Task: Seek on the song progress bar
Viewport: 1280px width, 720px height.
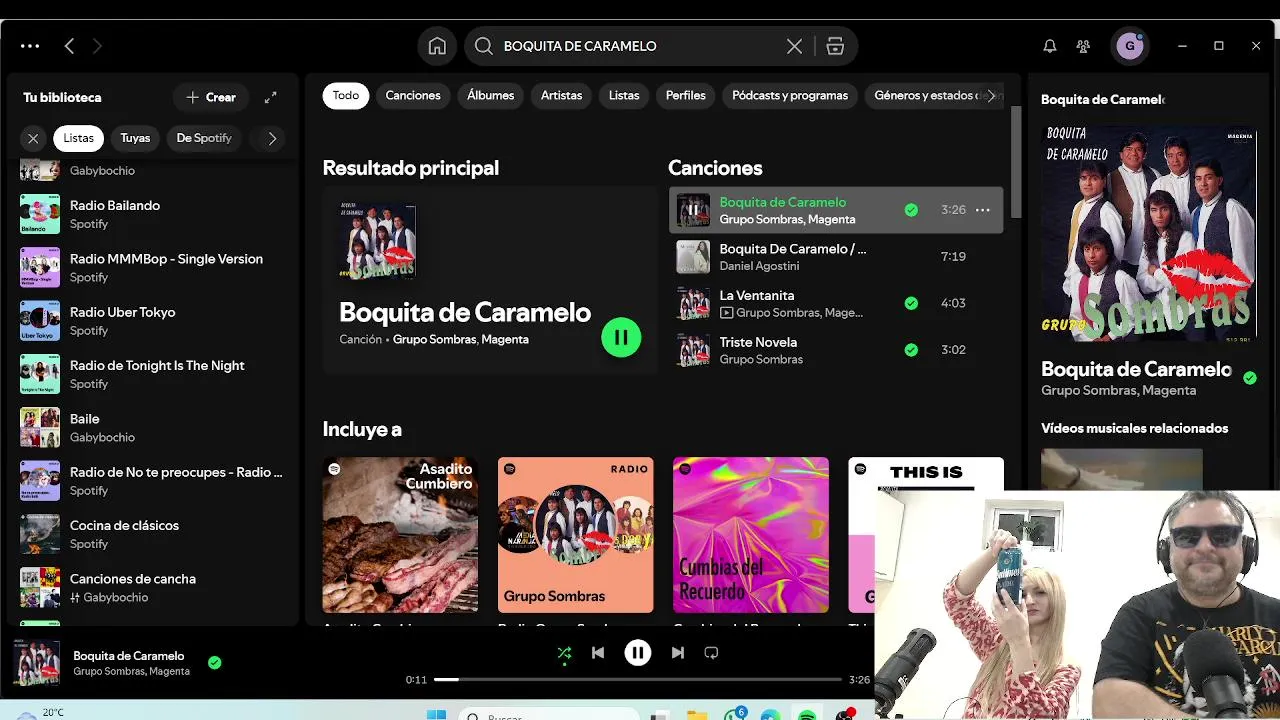Action: (638, 679)
